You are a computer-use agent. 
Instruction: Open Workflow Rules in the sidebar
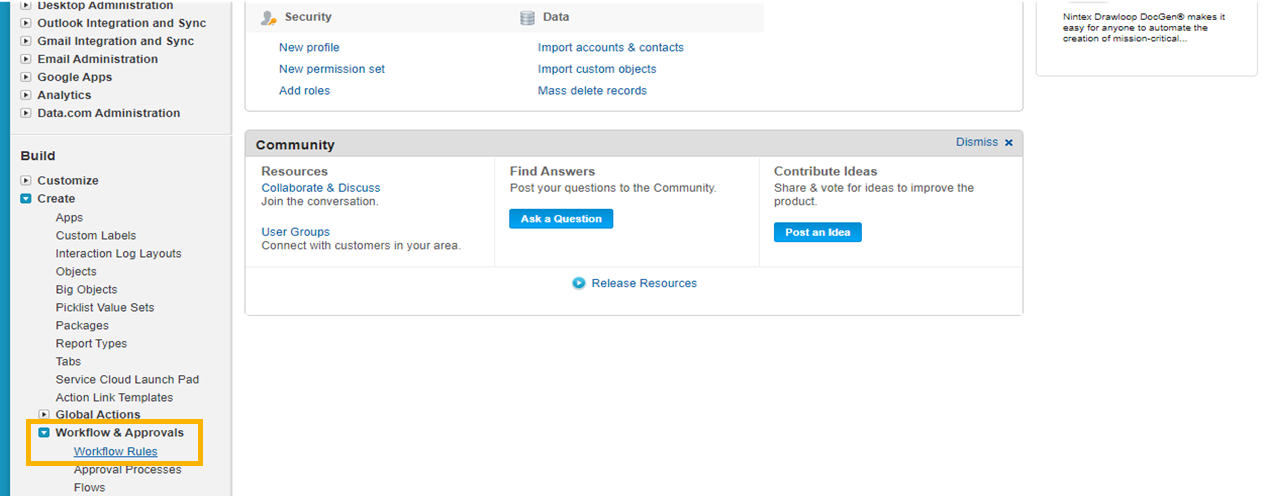[x=115, y=452]
